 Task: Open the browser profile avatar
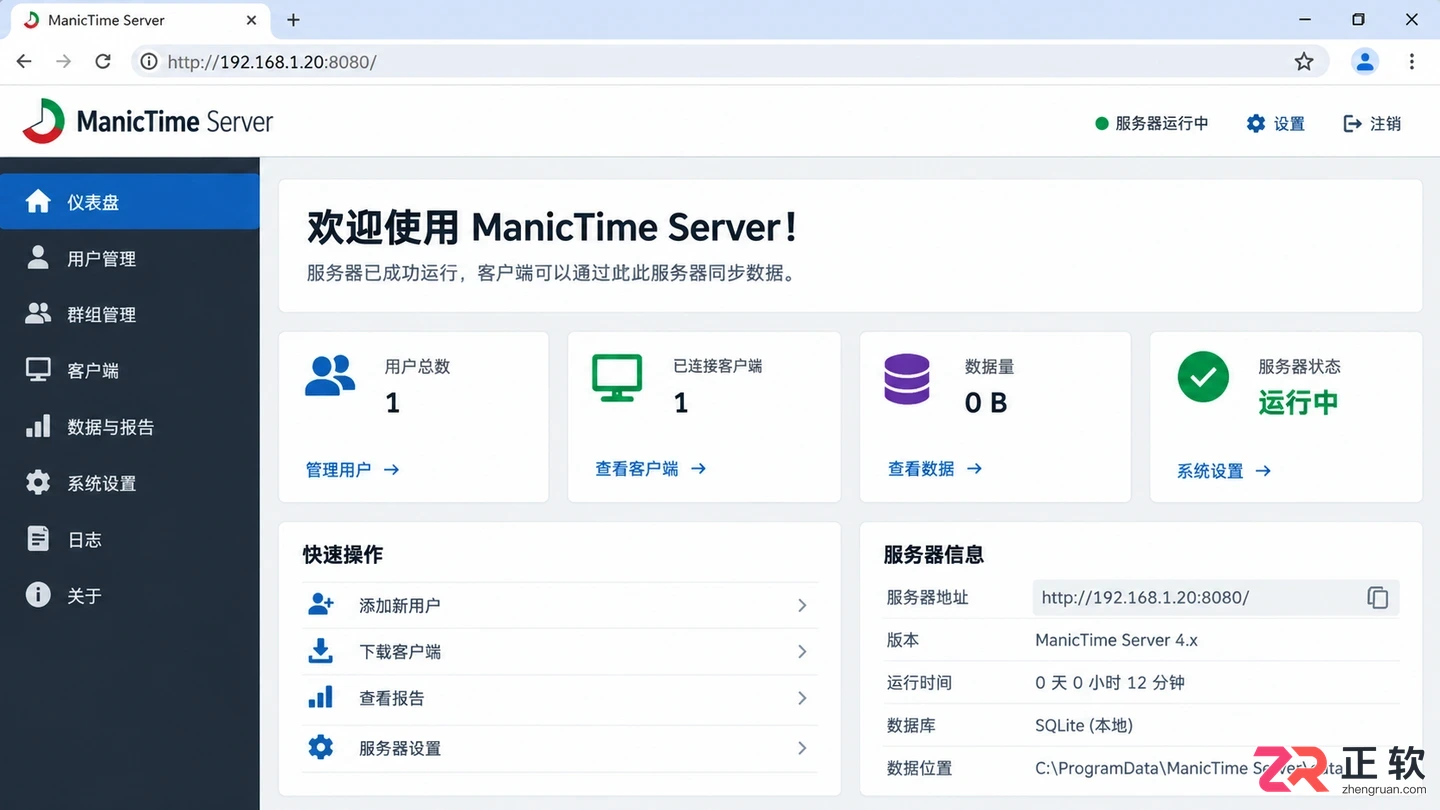coord(1365,61)
